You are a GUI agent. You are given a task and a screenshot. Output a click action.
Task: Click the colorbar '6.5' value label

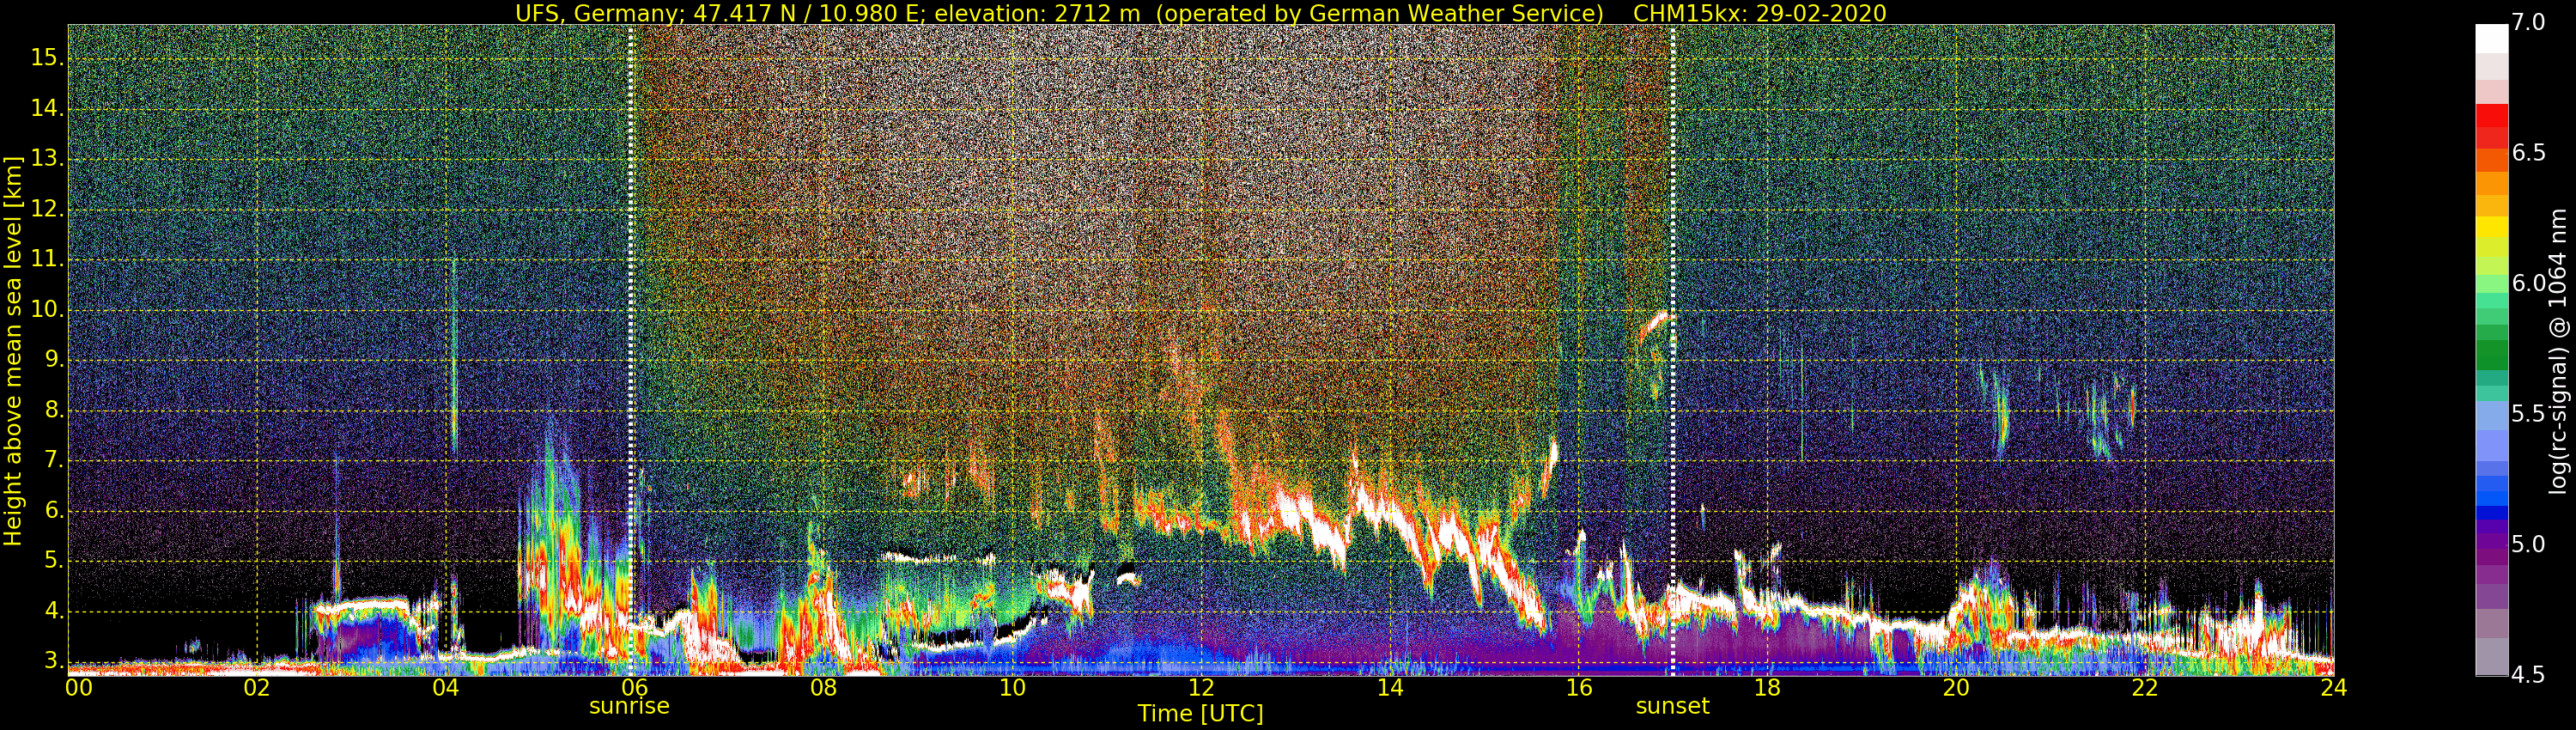point(2528,153)
